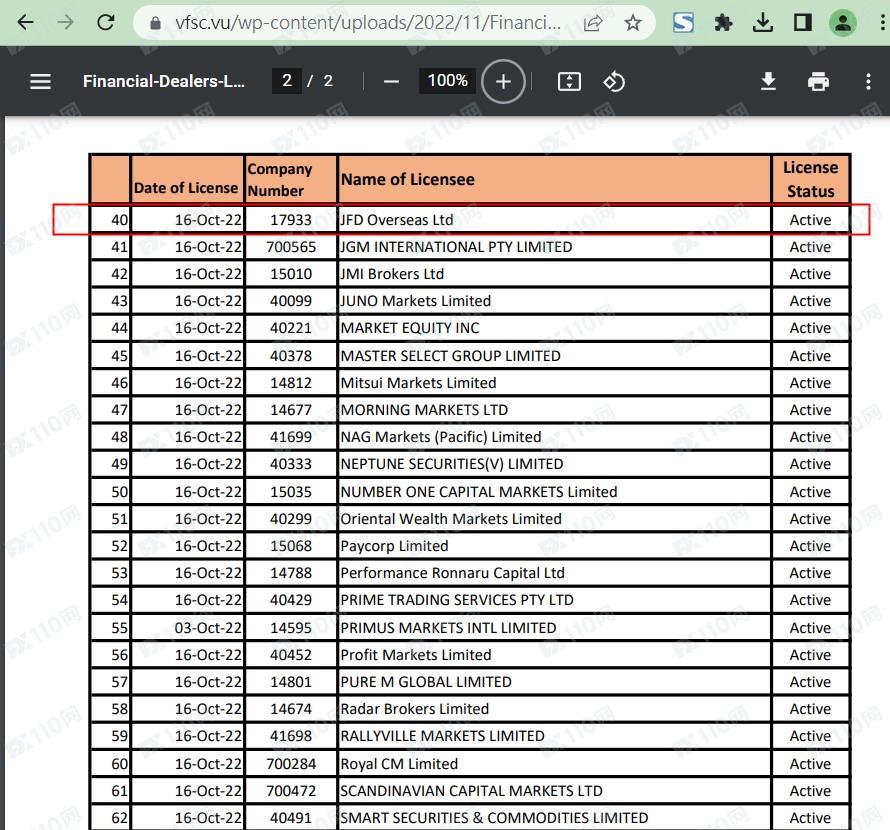Select 'JFD Overseas Ltd' licensee name

(x=397, y=220)
